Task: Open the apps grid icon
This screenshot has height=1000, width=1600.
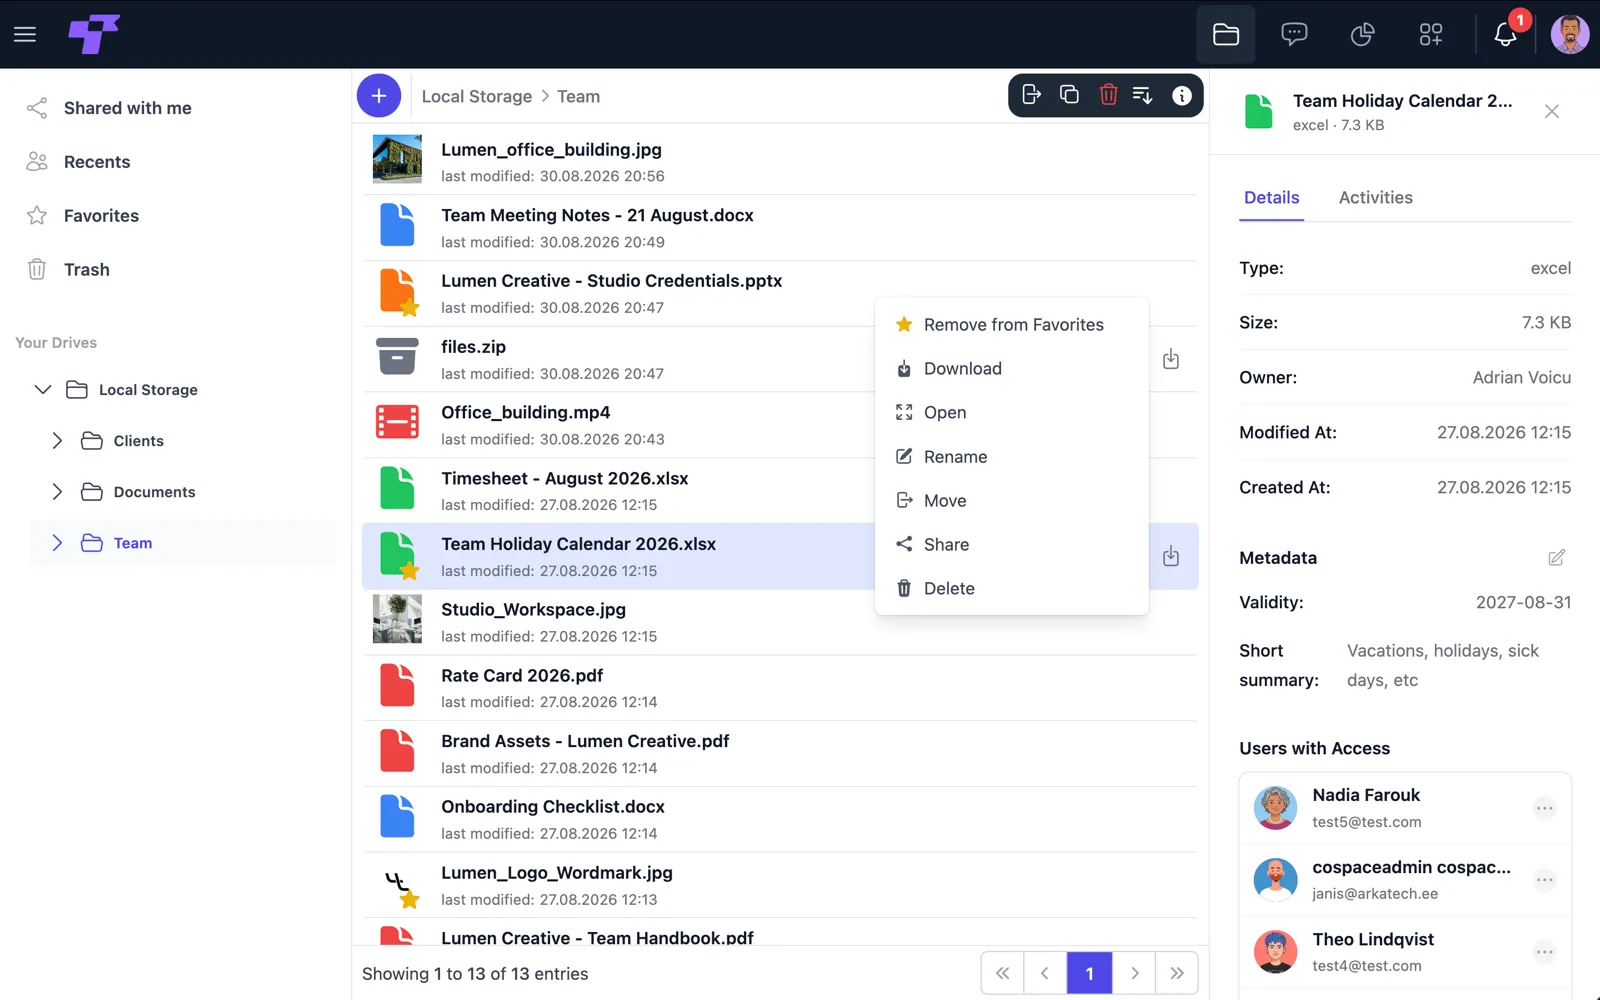Action: (x=1431, y=34)
